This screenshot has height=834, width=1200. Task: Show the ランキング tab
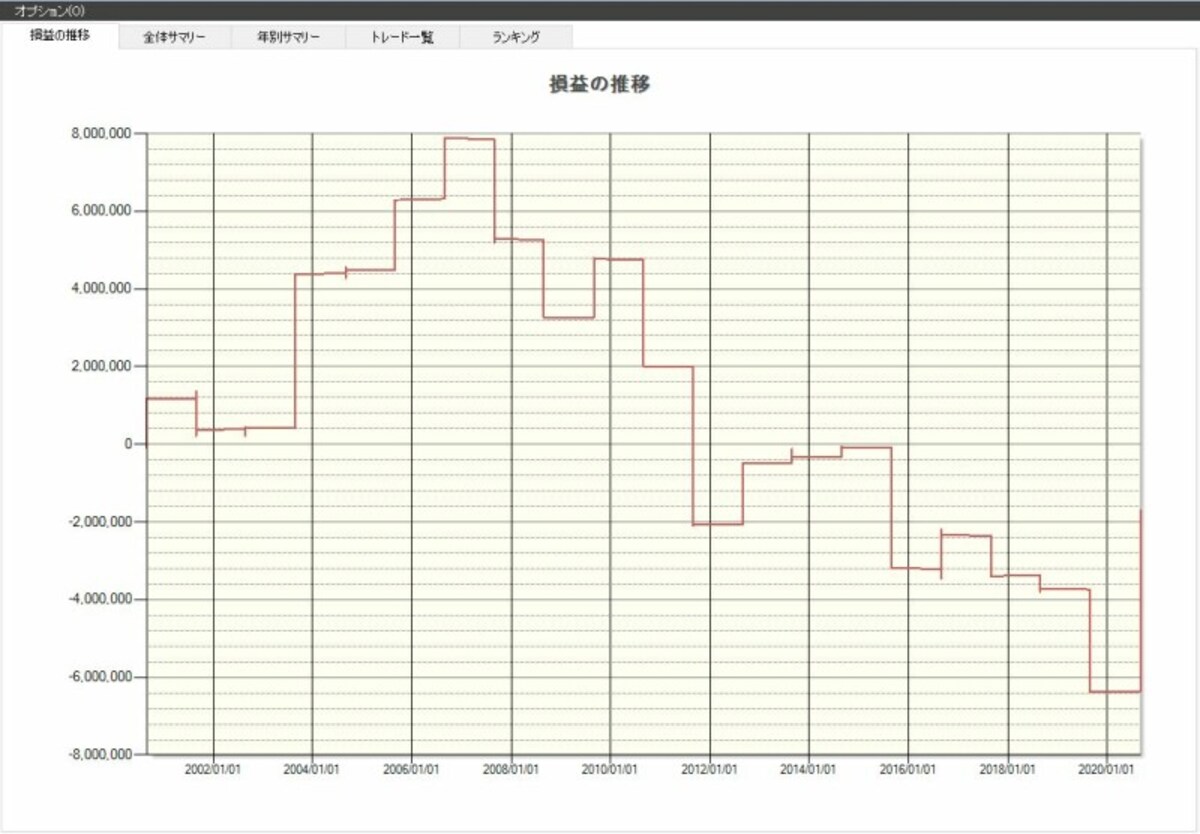(x=516, y=37)
